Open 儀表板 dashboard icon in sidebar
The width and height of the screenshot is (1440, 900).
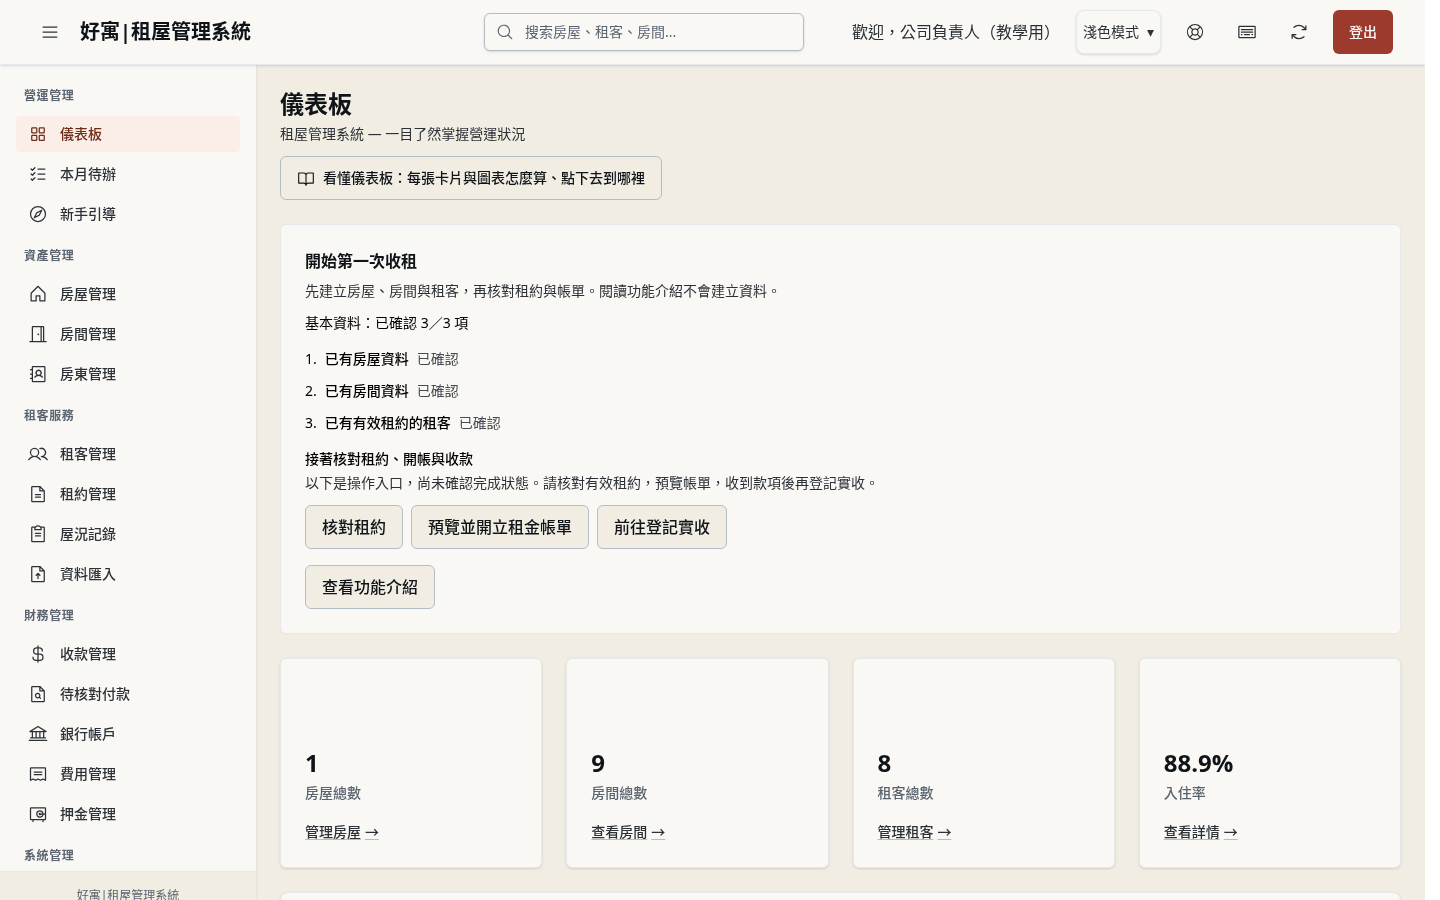click(38, 134)
